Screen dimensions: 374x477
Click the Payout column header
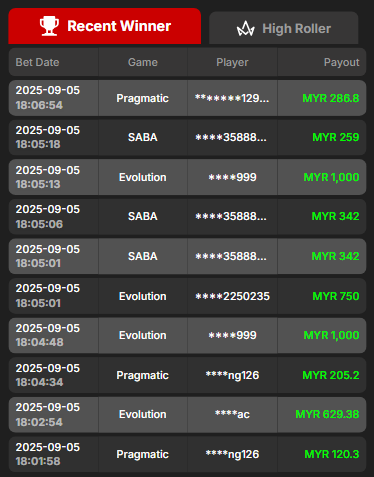pos(342,62)
